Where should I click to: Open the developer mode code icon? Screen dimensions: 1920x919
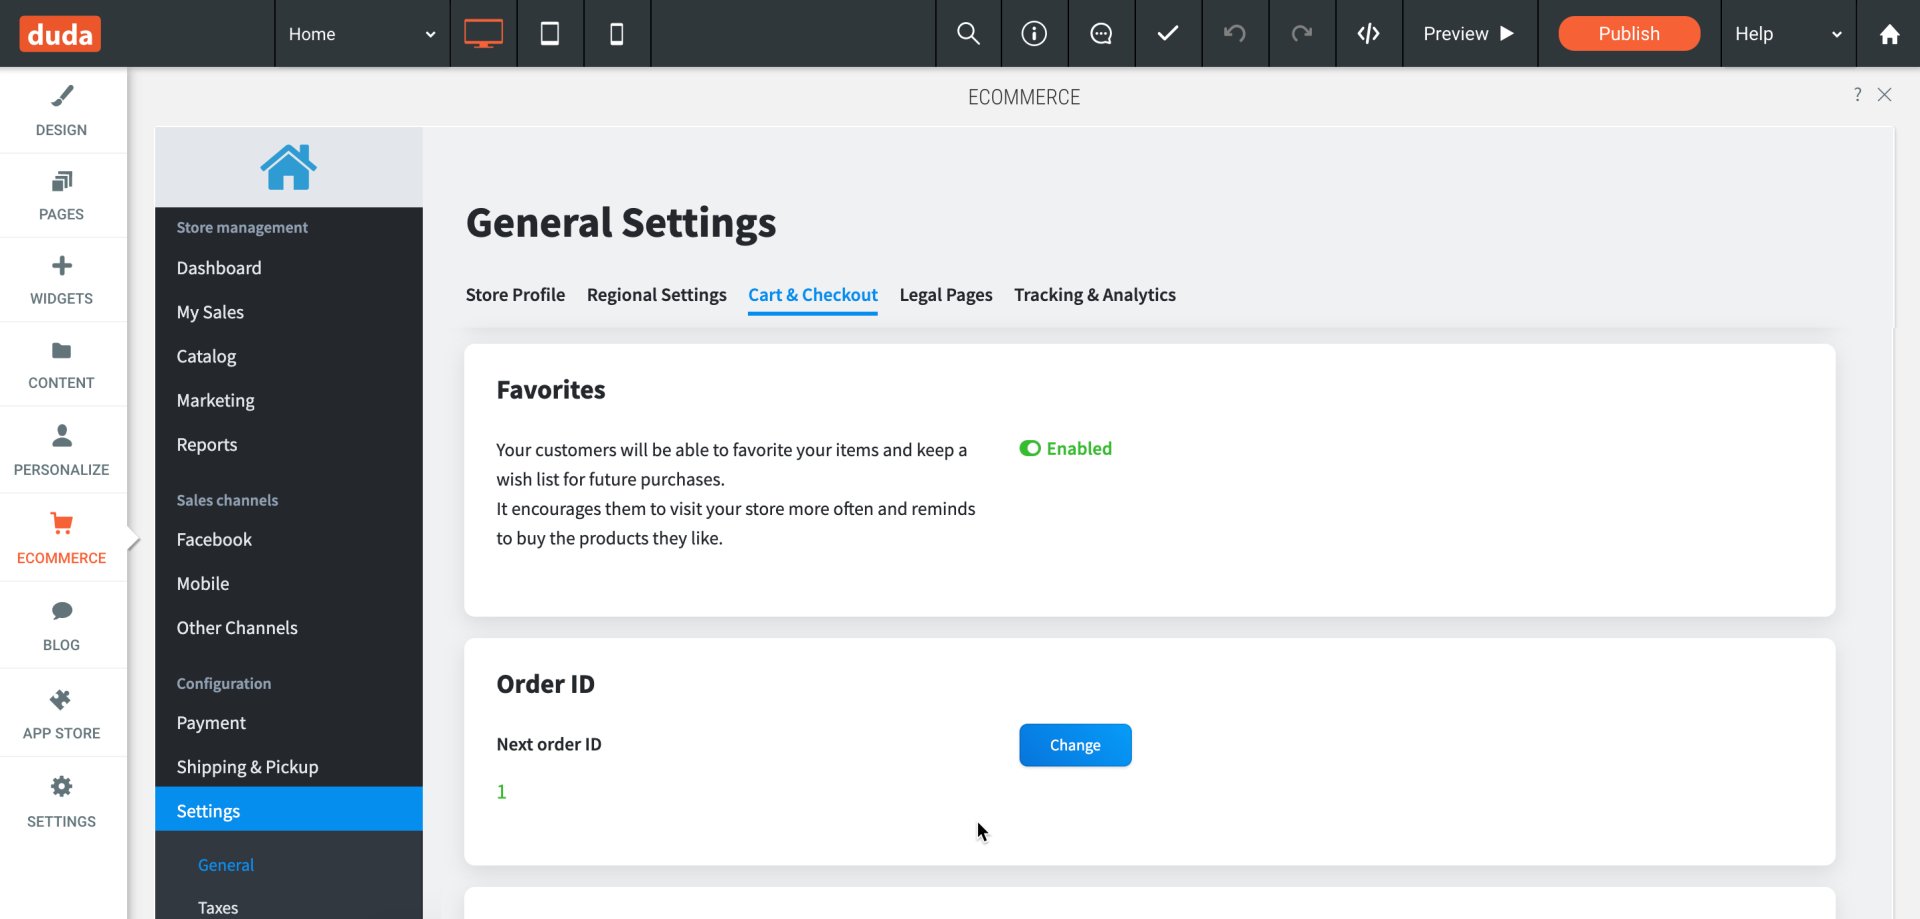click(x=1369, y=34)
